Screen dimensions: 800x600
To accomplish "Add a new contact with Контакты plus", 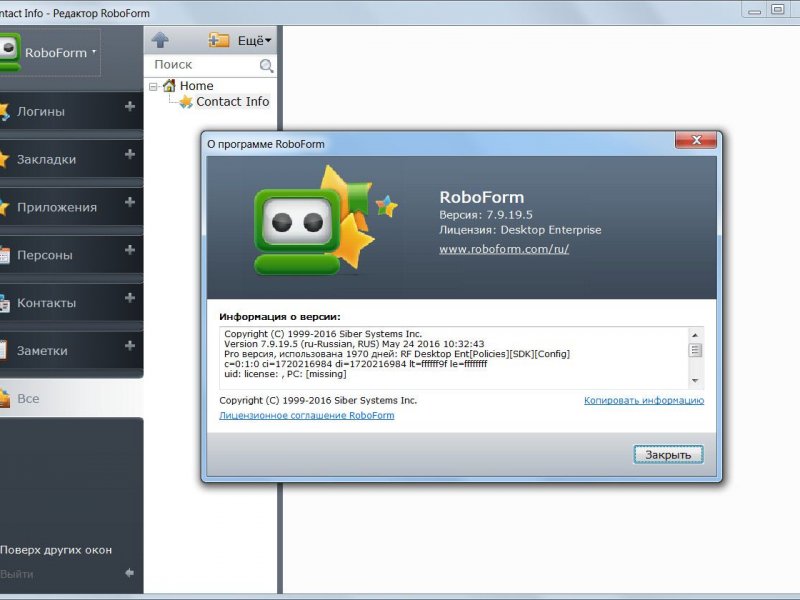I will [130, 298].
